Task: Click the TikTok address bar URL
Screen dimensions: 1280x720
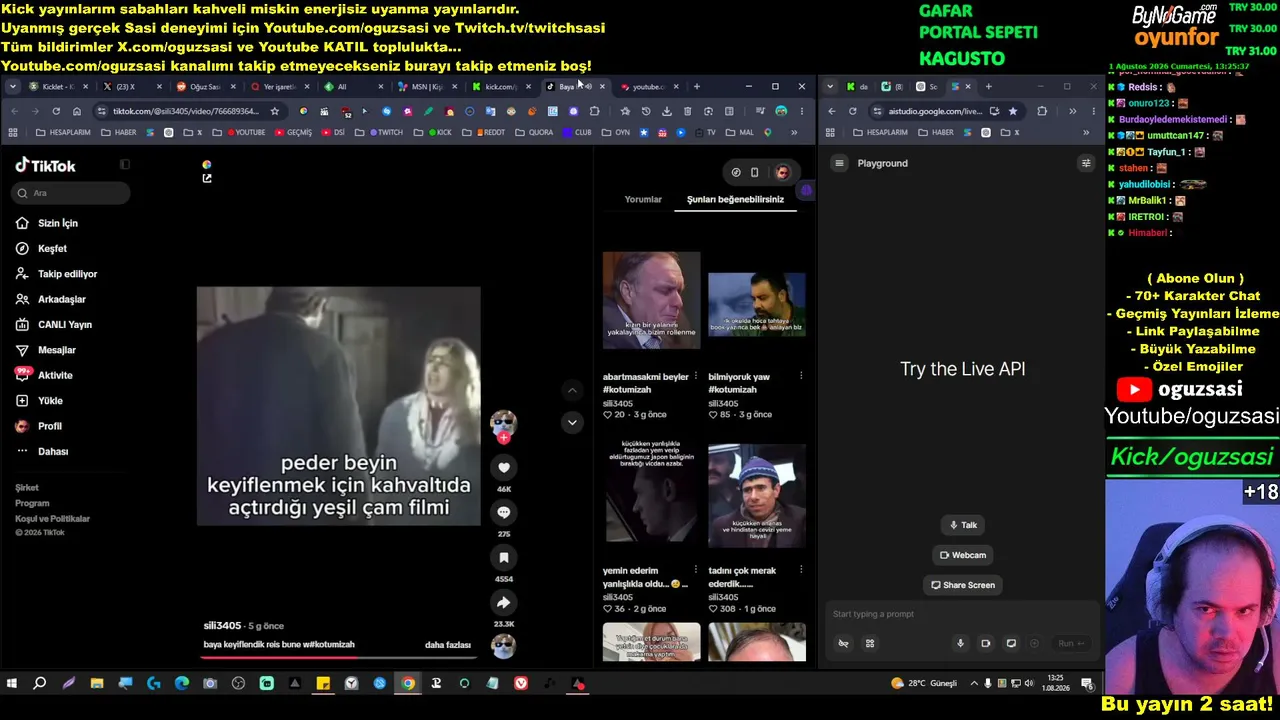Action: pyautogui.click(x=184, y=111)
